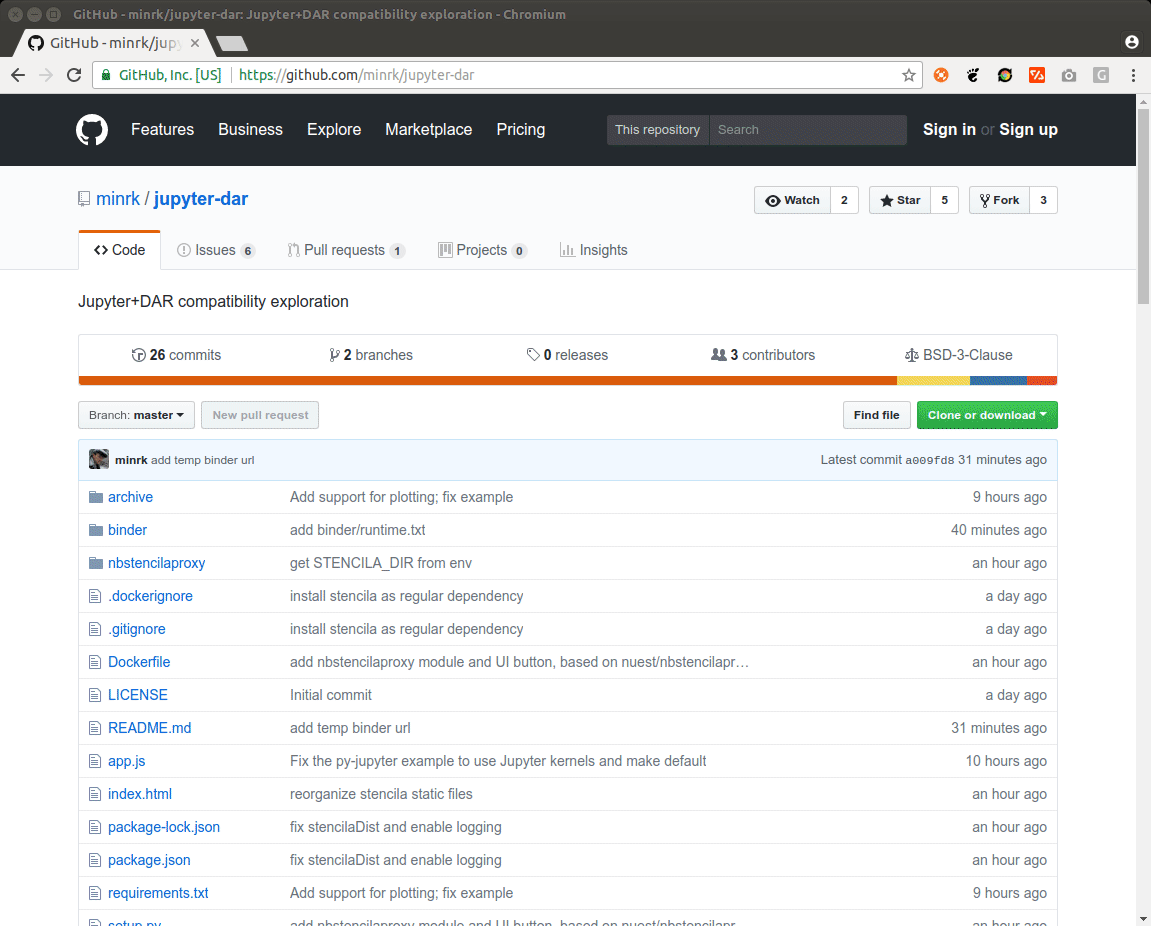Viewport: 1151px width, 926px height.
Task: Open the index.html file
Action: tap(139, 795)
